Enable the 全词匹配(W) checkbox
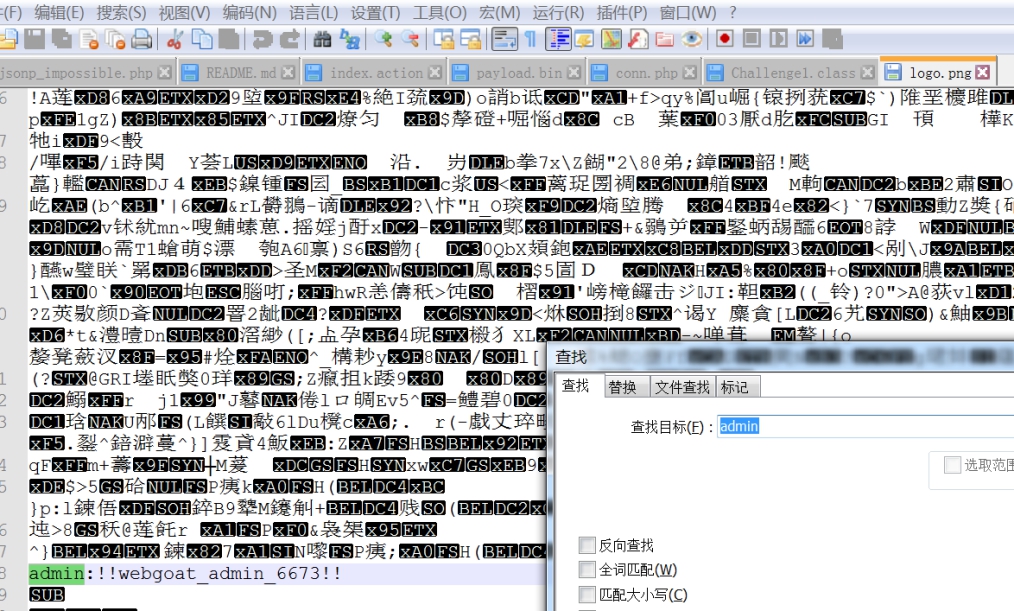The width and height of the screenshot is (1014, 611). pyautogui.click(x=587, y=570)
